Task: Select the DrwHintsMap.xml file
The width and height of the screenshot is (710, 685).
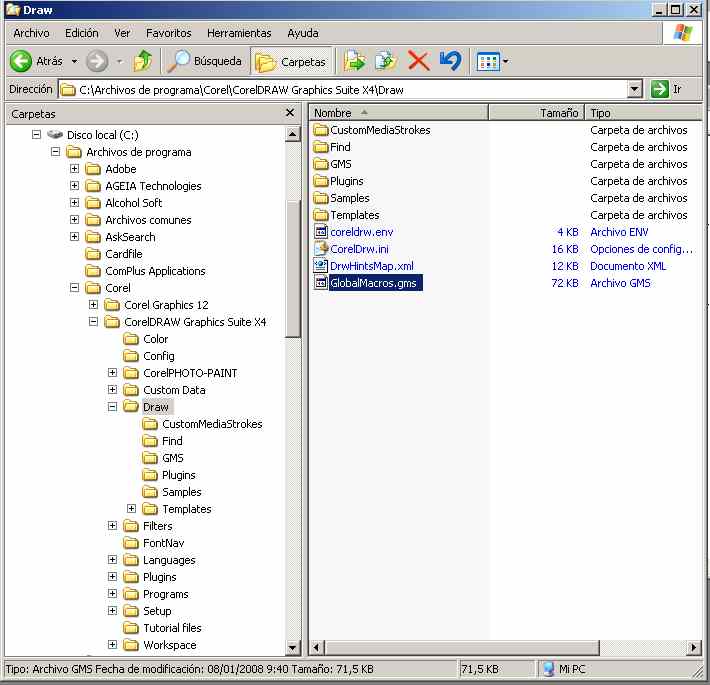Action: [371, 266]
